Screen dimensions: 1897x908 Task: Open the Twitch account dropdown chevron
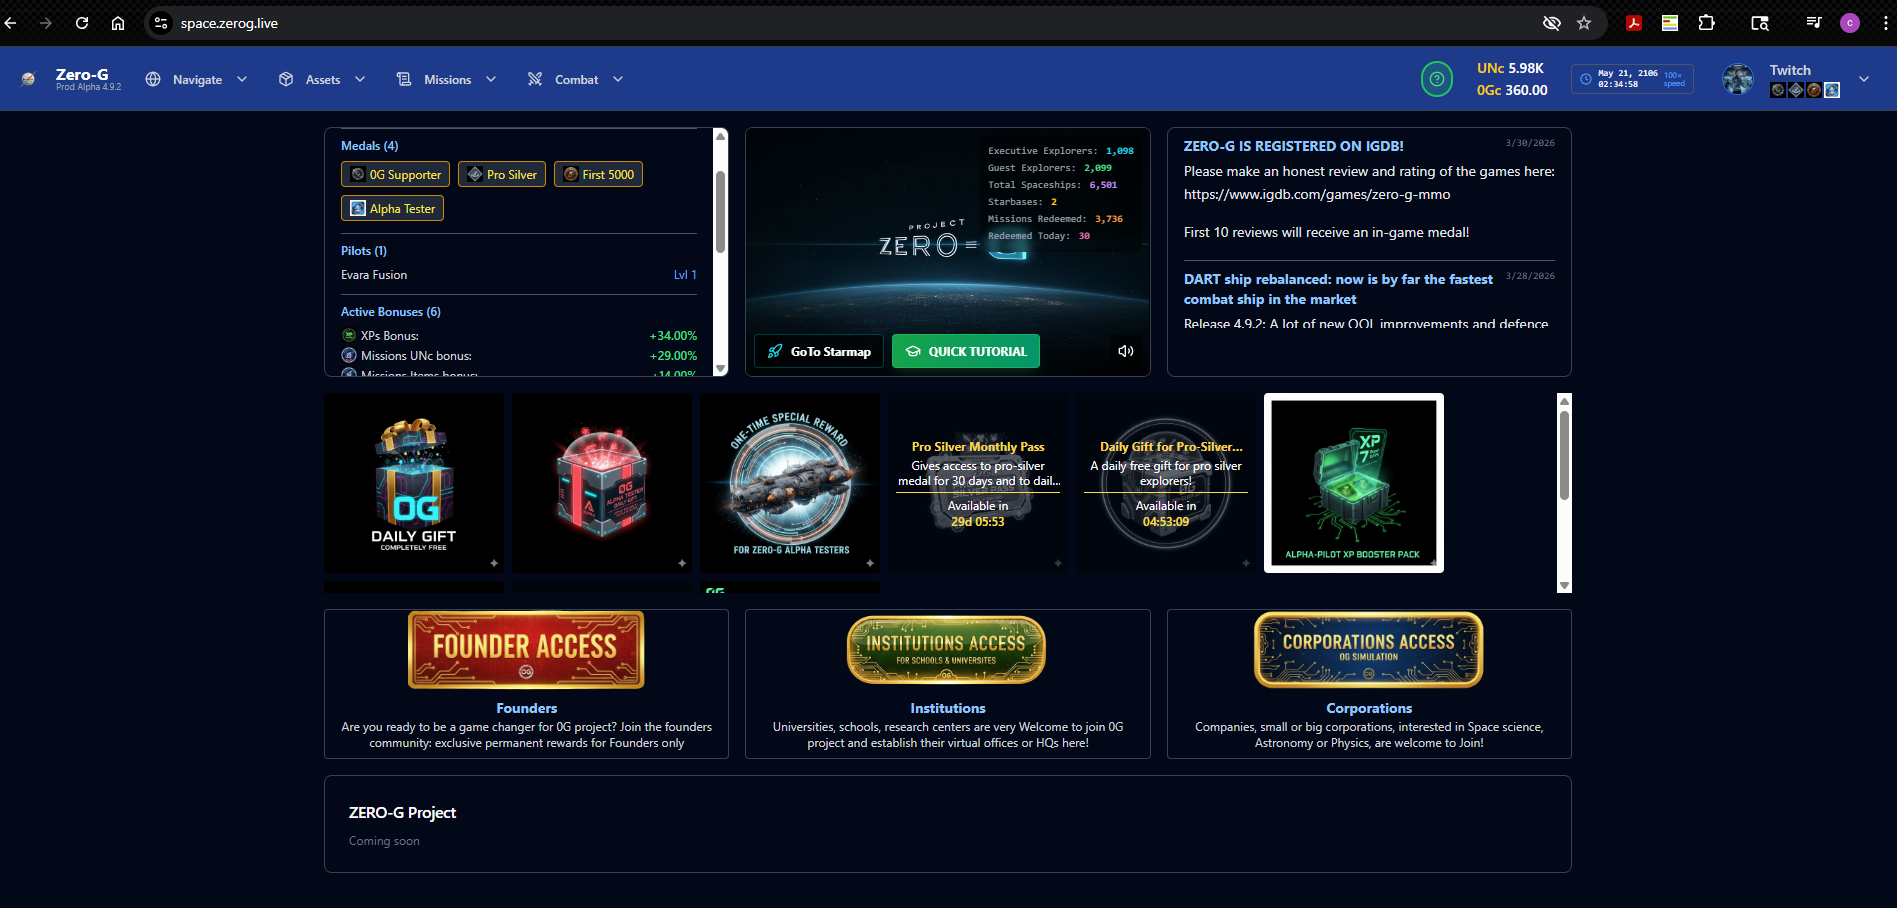1864,78
